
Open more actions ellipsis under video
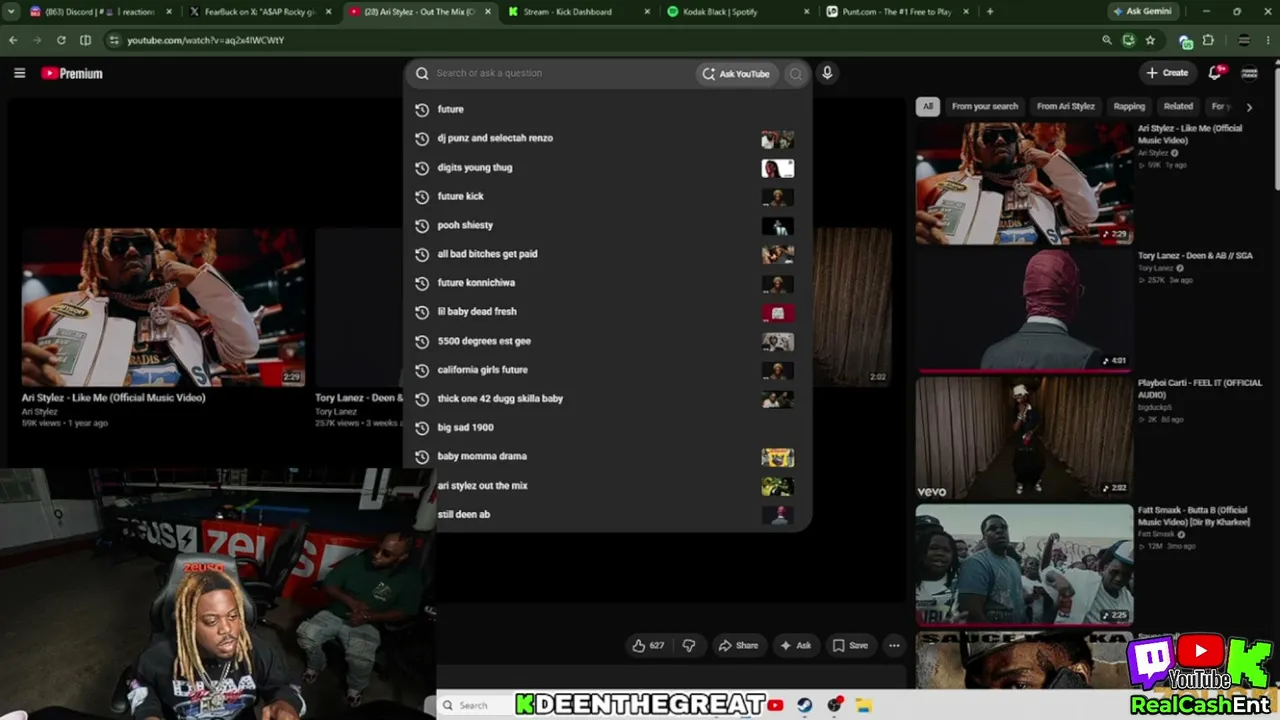(x=894, y=645)
